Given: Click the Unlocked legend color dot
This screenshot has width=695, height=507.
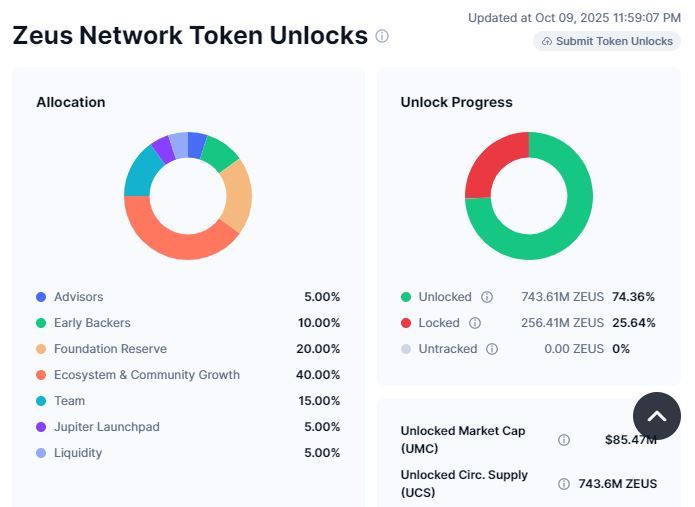Looking at the screenshot, I should [406, 297].
